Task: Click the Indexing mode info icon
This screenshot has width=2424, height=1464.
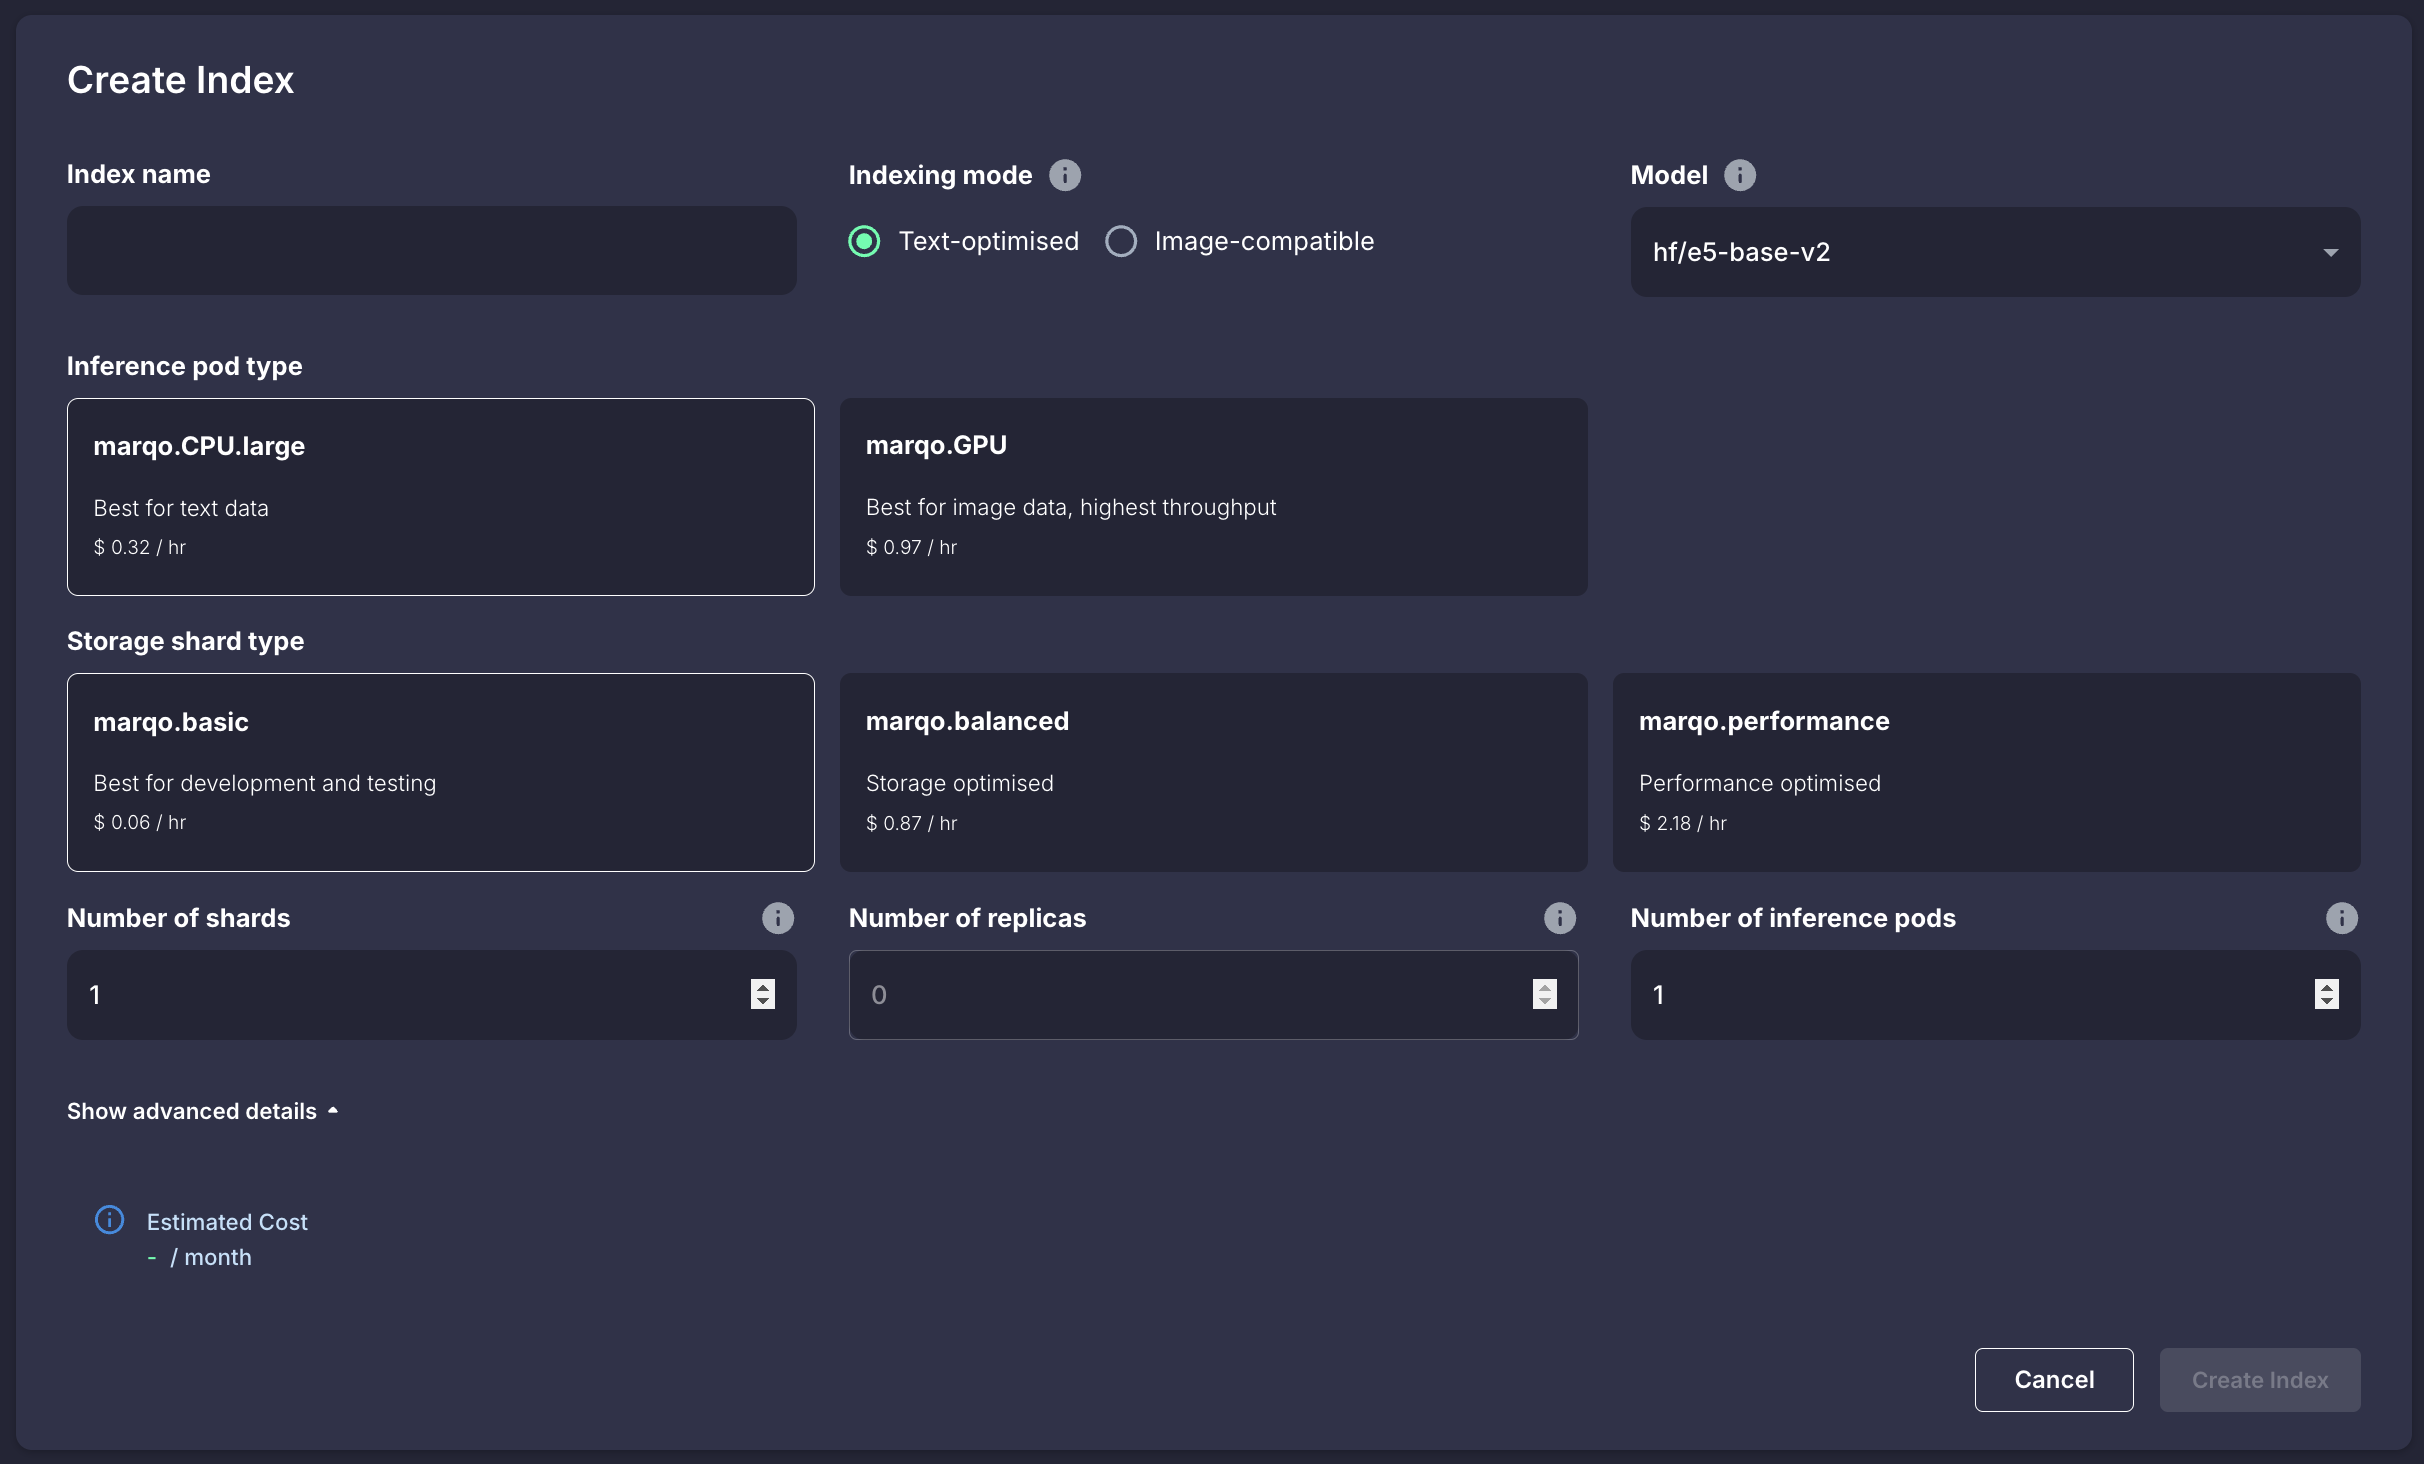Action: [1064, 175]
